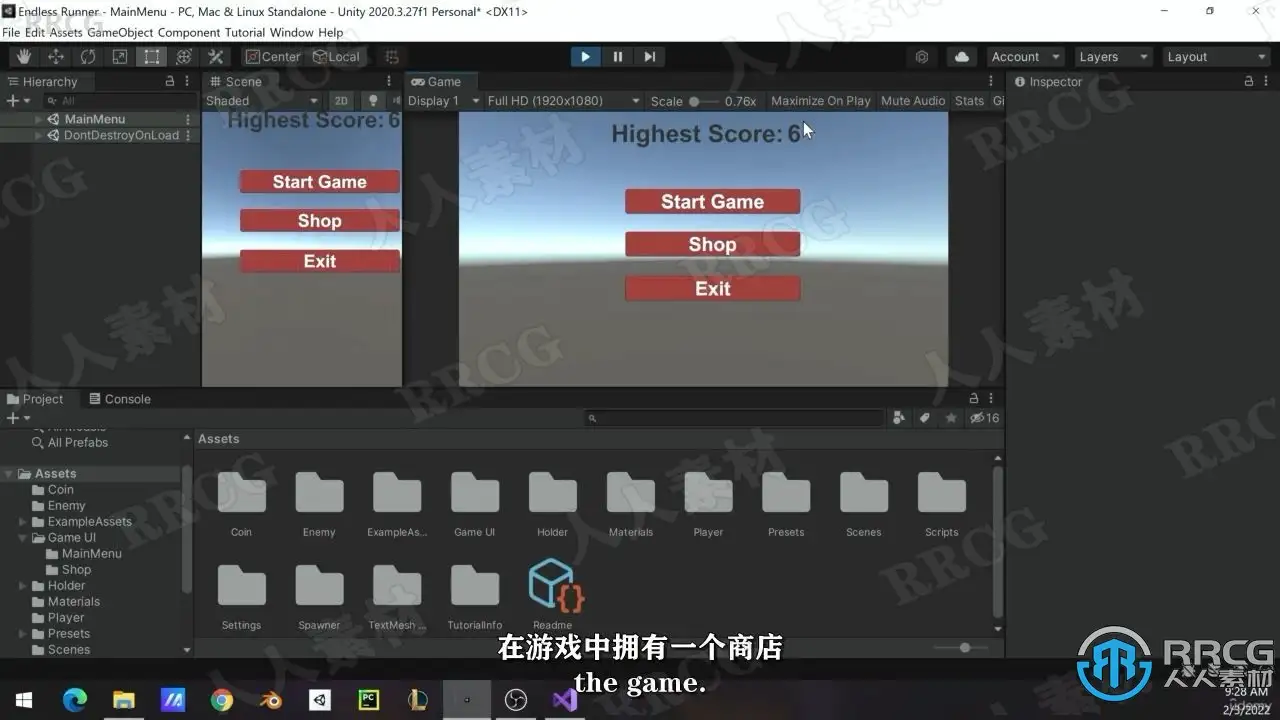Open the Layers dropdown
Image resolution: width=1280 pixels, height=720 pixels.
click(1114, 57)
